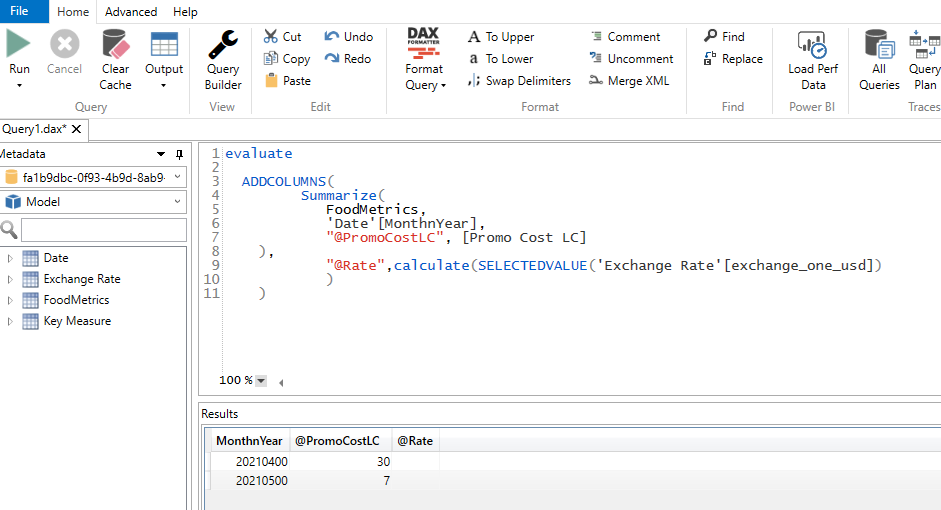Load Power BI Perf Data

813,60
